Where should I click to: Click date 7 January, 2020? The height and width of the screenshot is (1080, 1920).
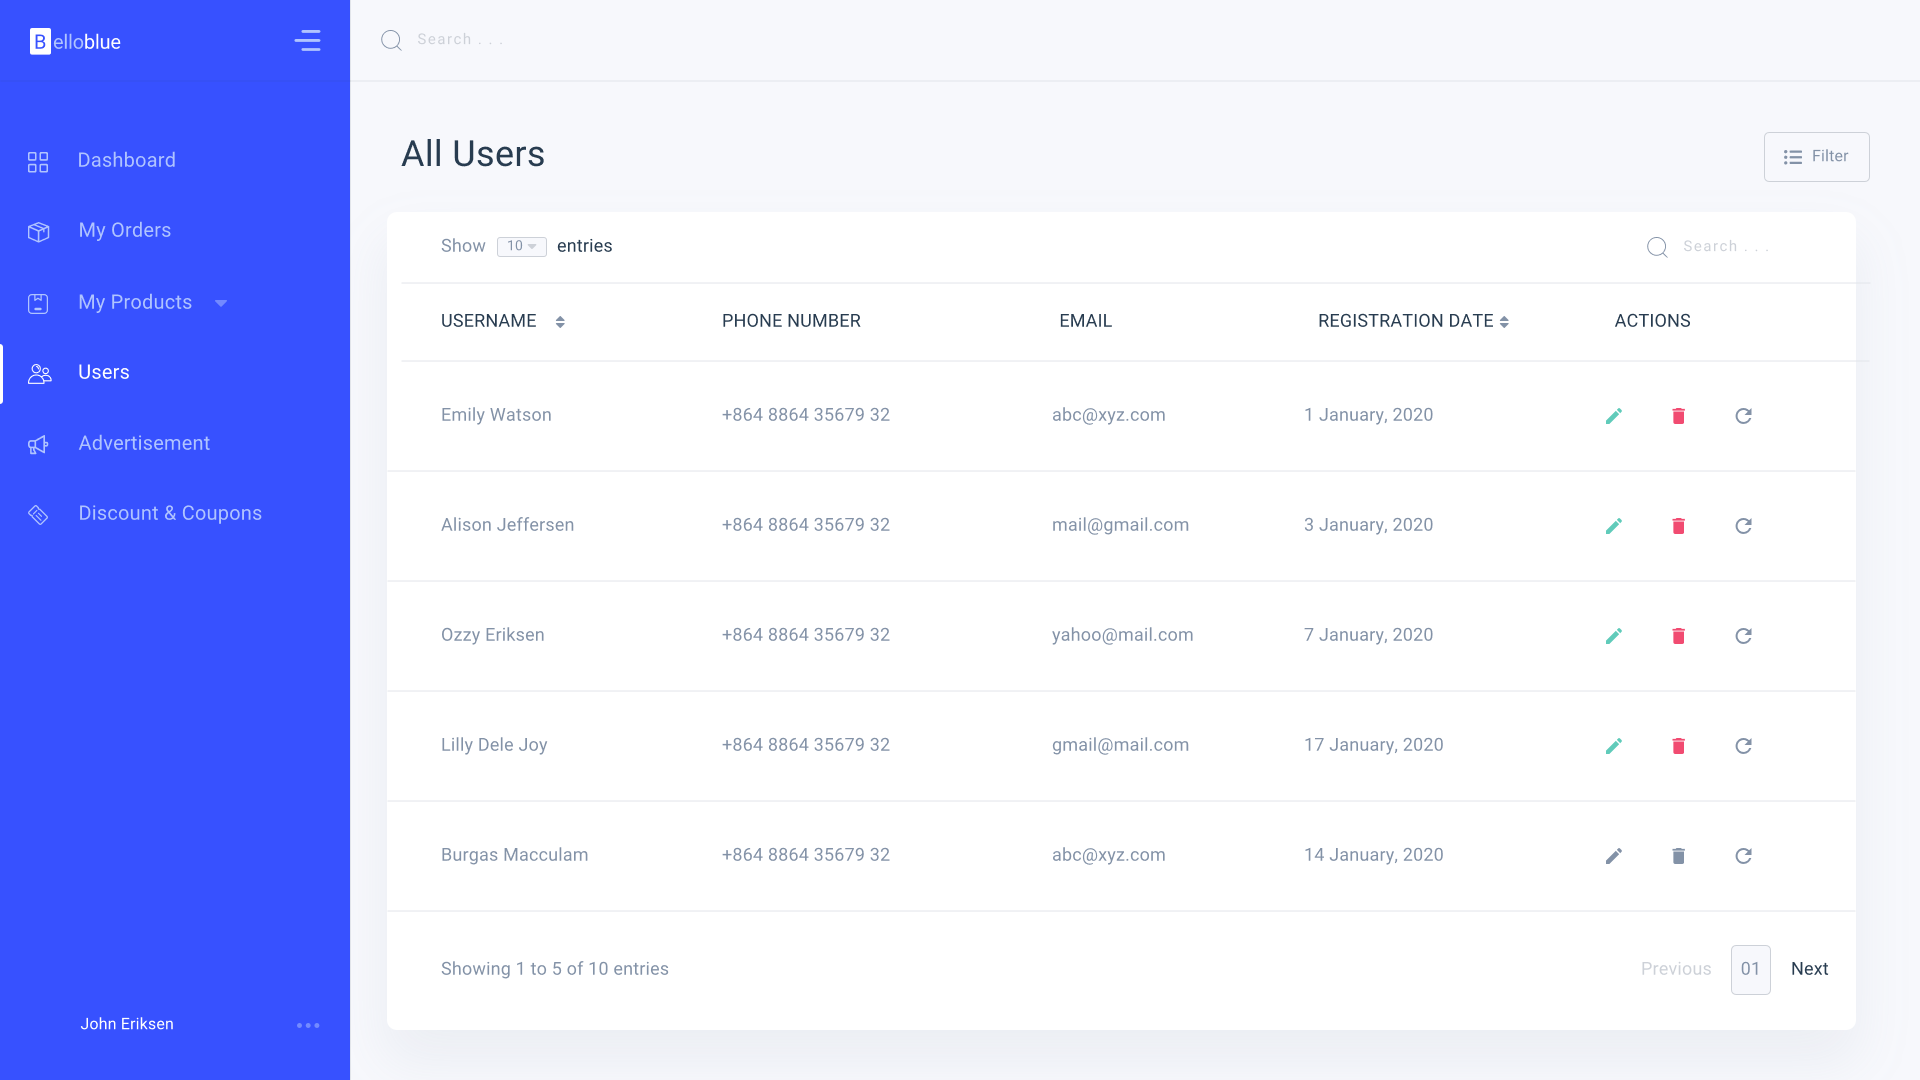click(1368, 635)
